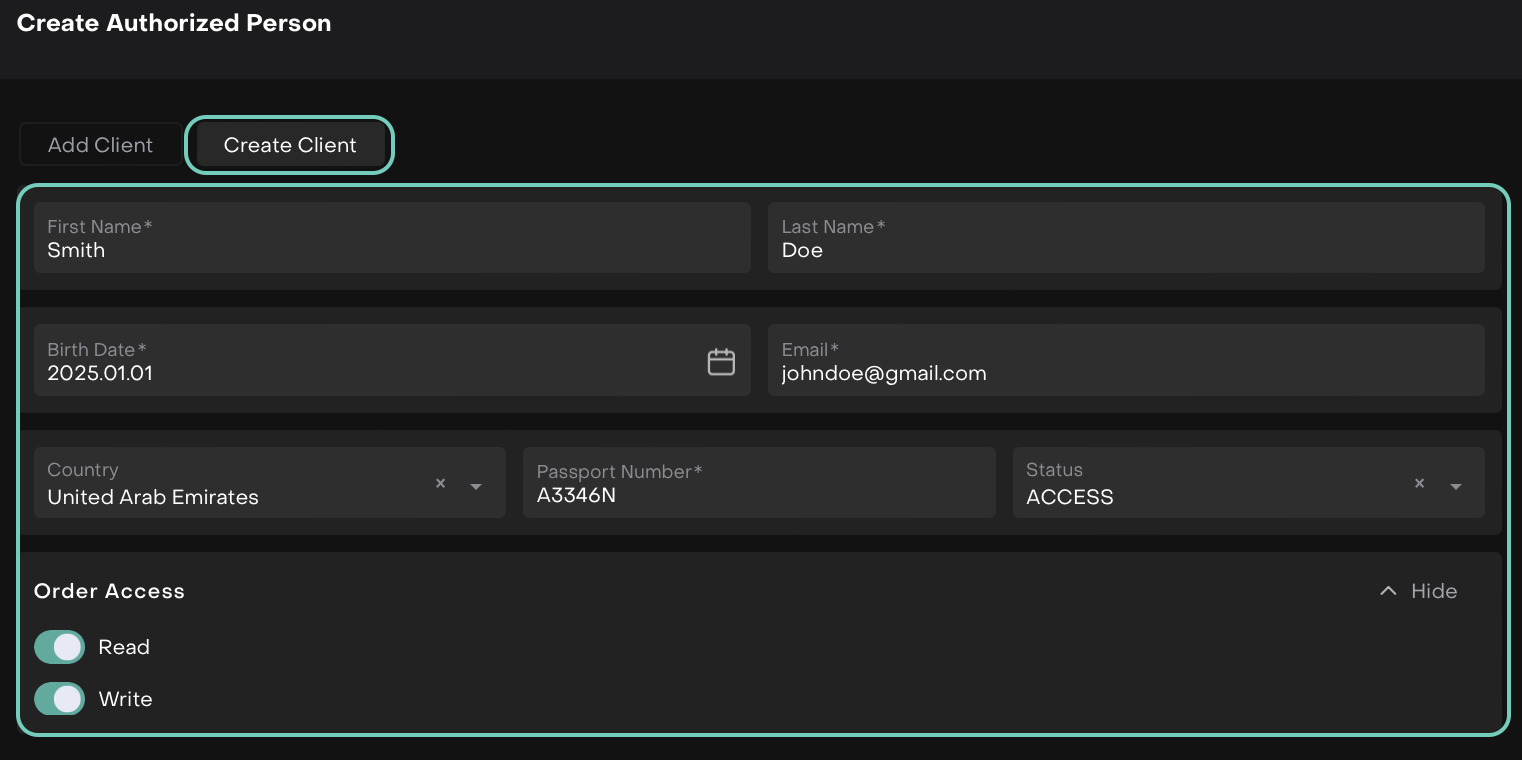Image resolution: width=1522 pixels, height=760 pixels.
Task: Select the Create Client tab
Action: coord(290,145)
